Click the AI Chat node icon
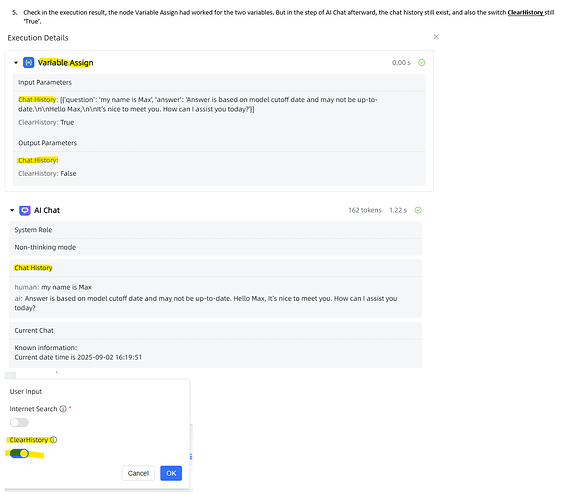The width and height of the screenshot is (568, 500). (x=25, y=211)
